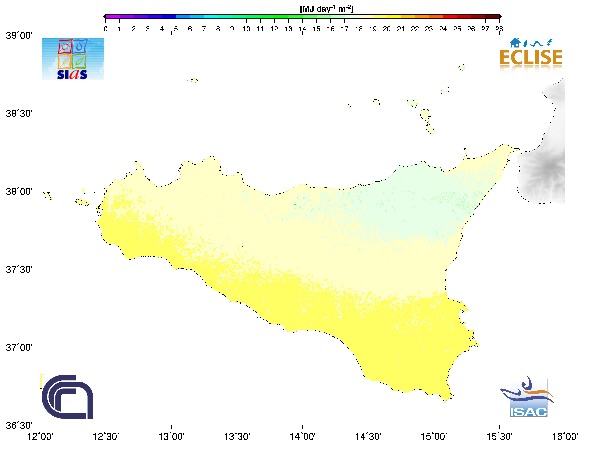Click the 15°00' longitude label
The image size is (600, 450).
pos(434,437)
